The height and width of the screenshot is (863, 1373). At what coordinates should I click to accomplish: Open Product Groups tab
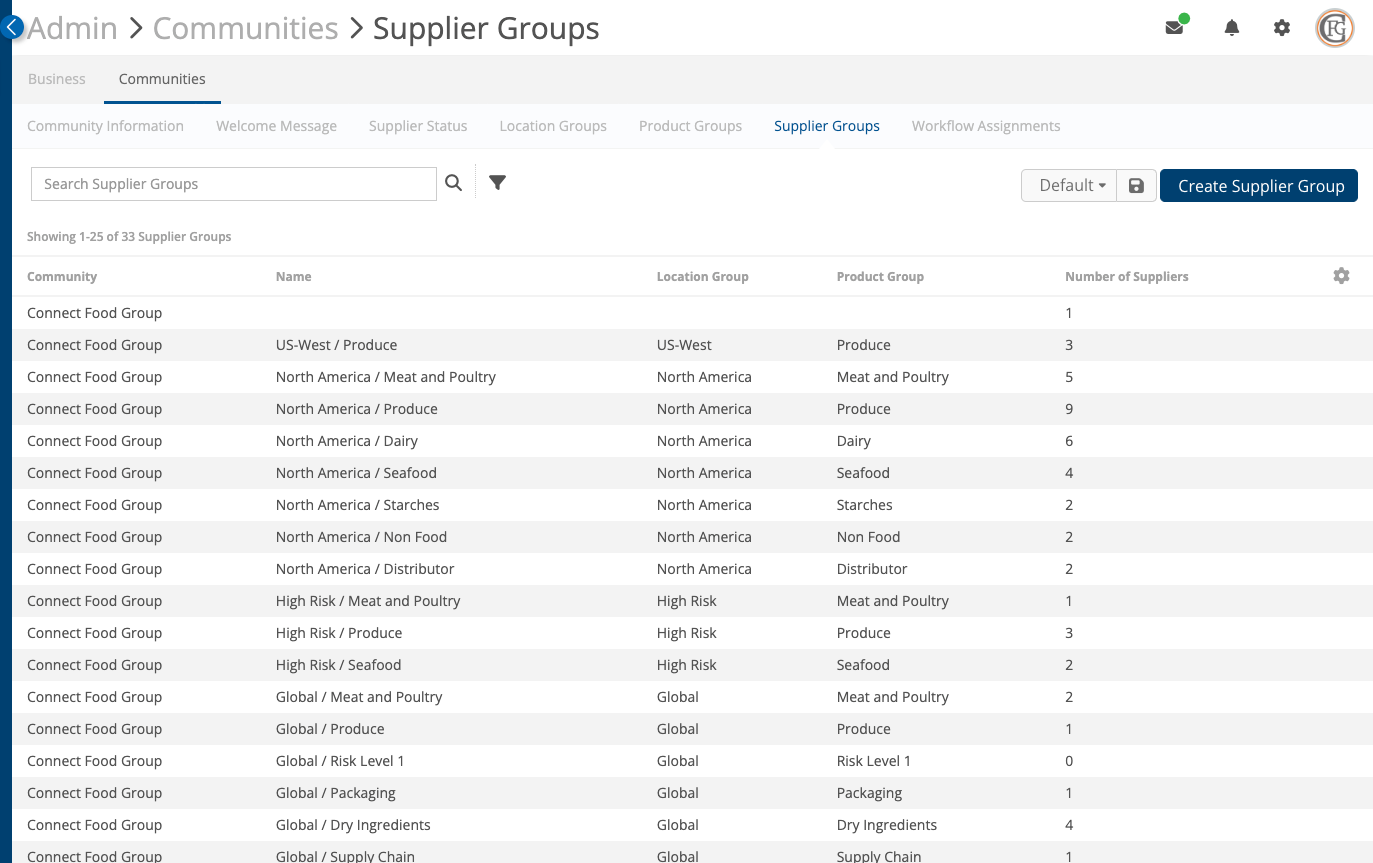(690, 126)
